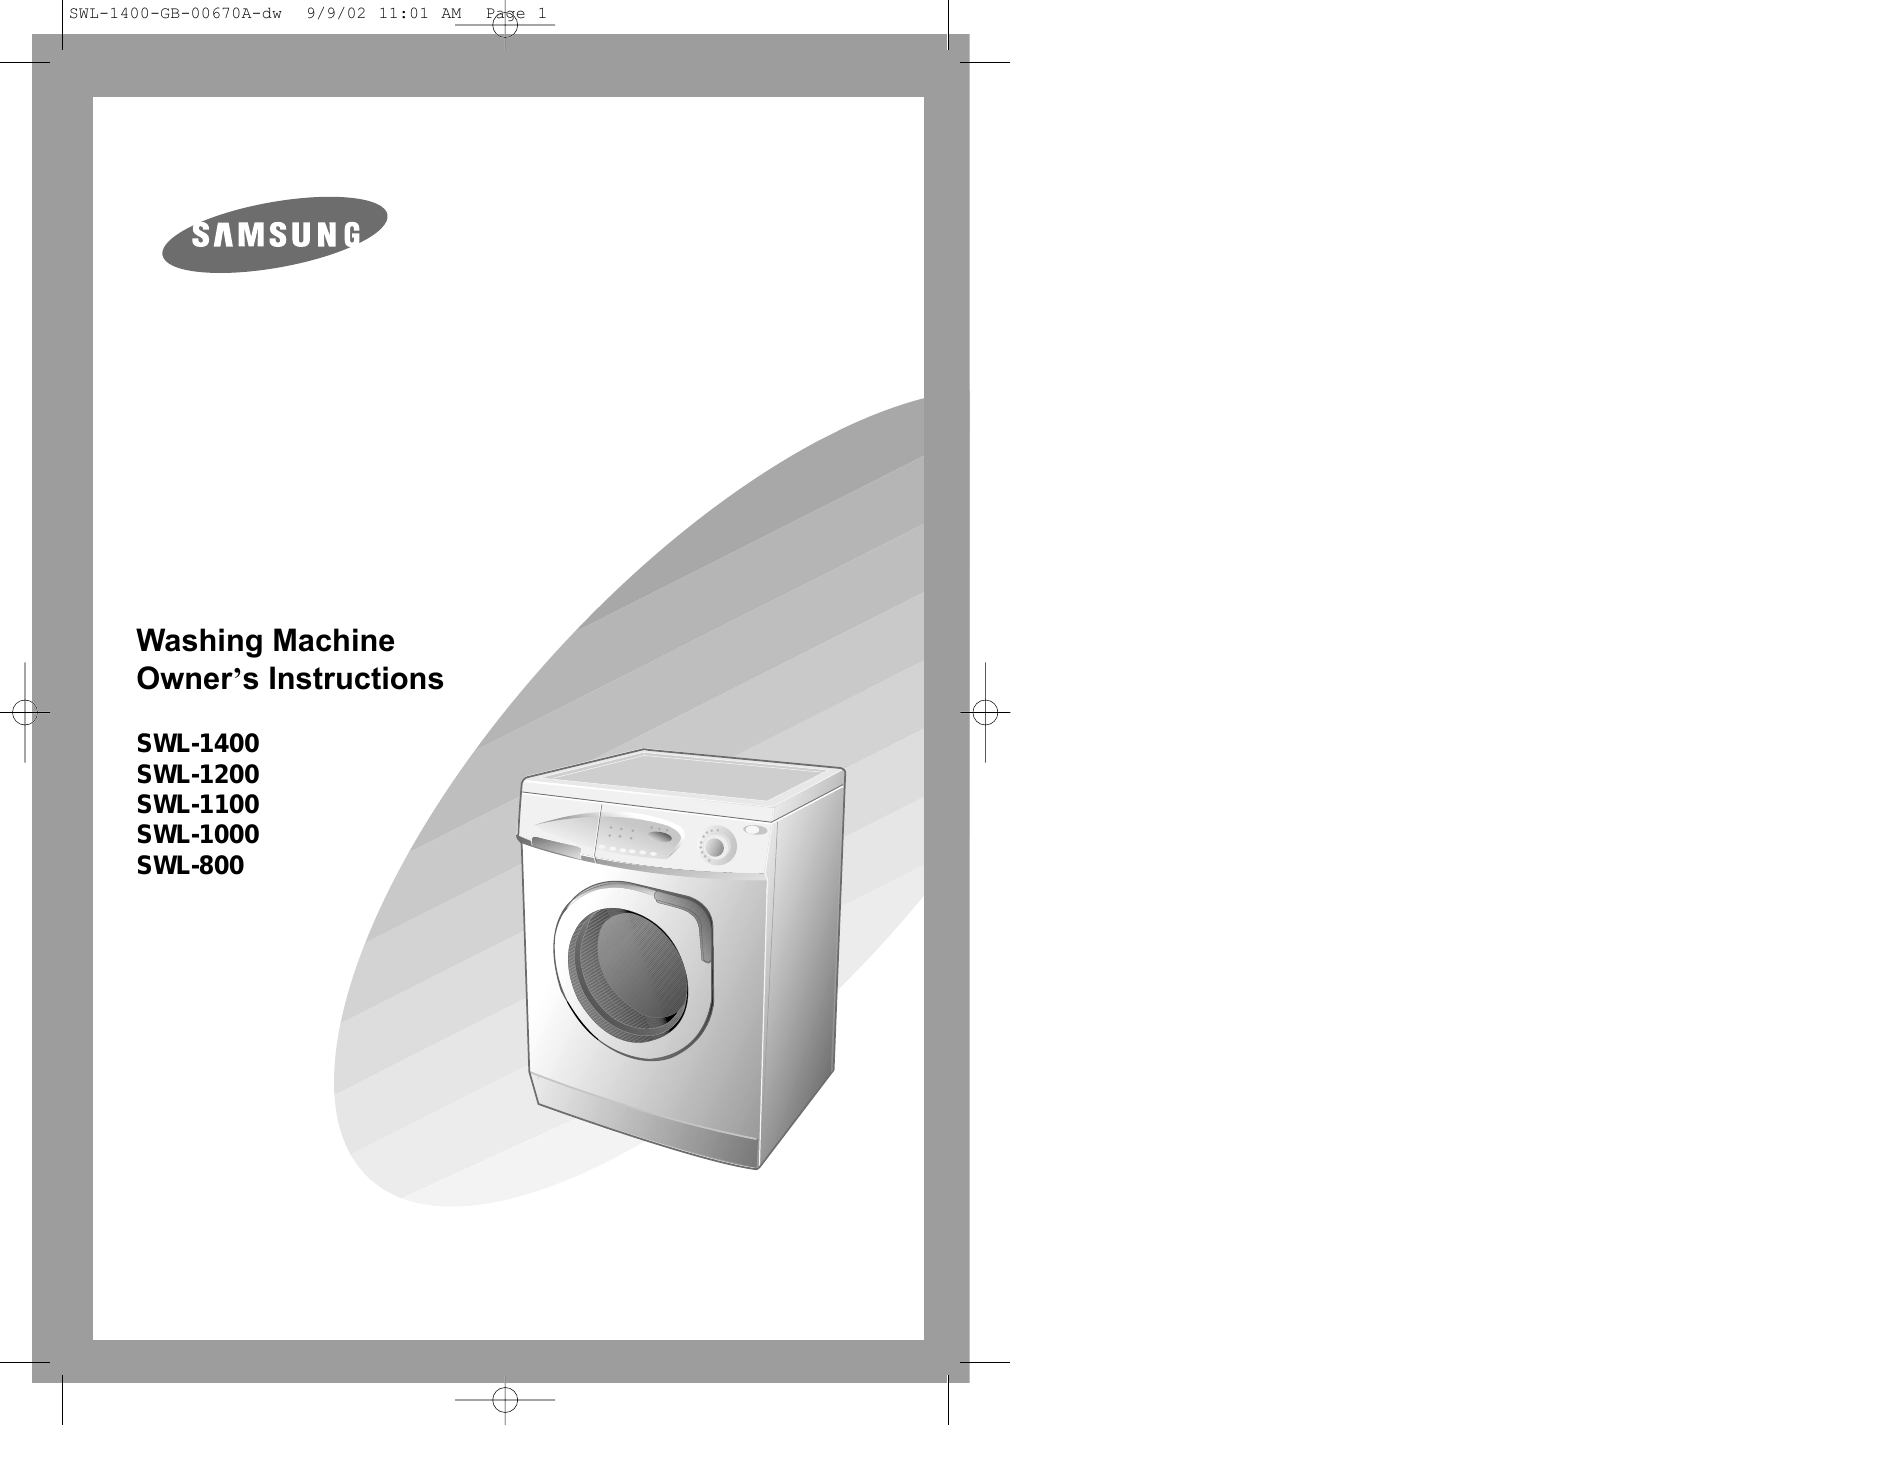Viewport: 1890px width, 1482px height.
Task: Select the SWL-1100 model text
Action: [198, 804]
